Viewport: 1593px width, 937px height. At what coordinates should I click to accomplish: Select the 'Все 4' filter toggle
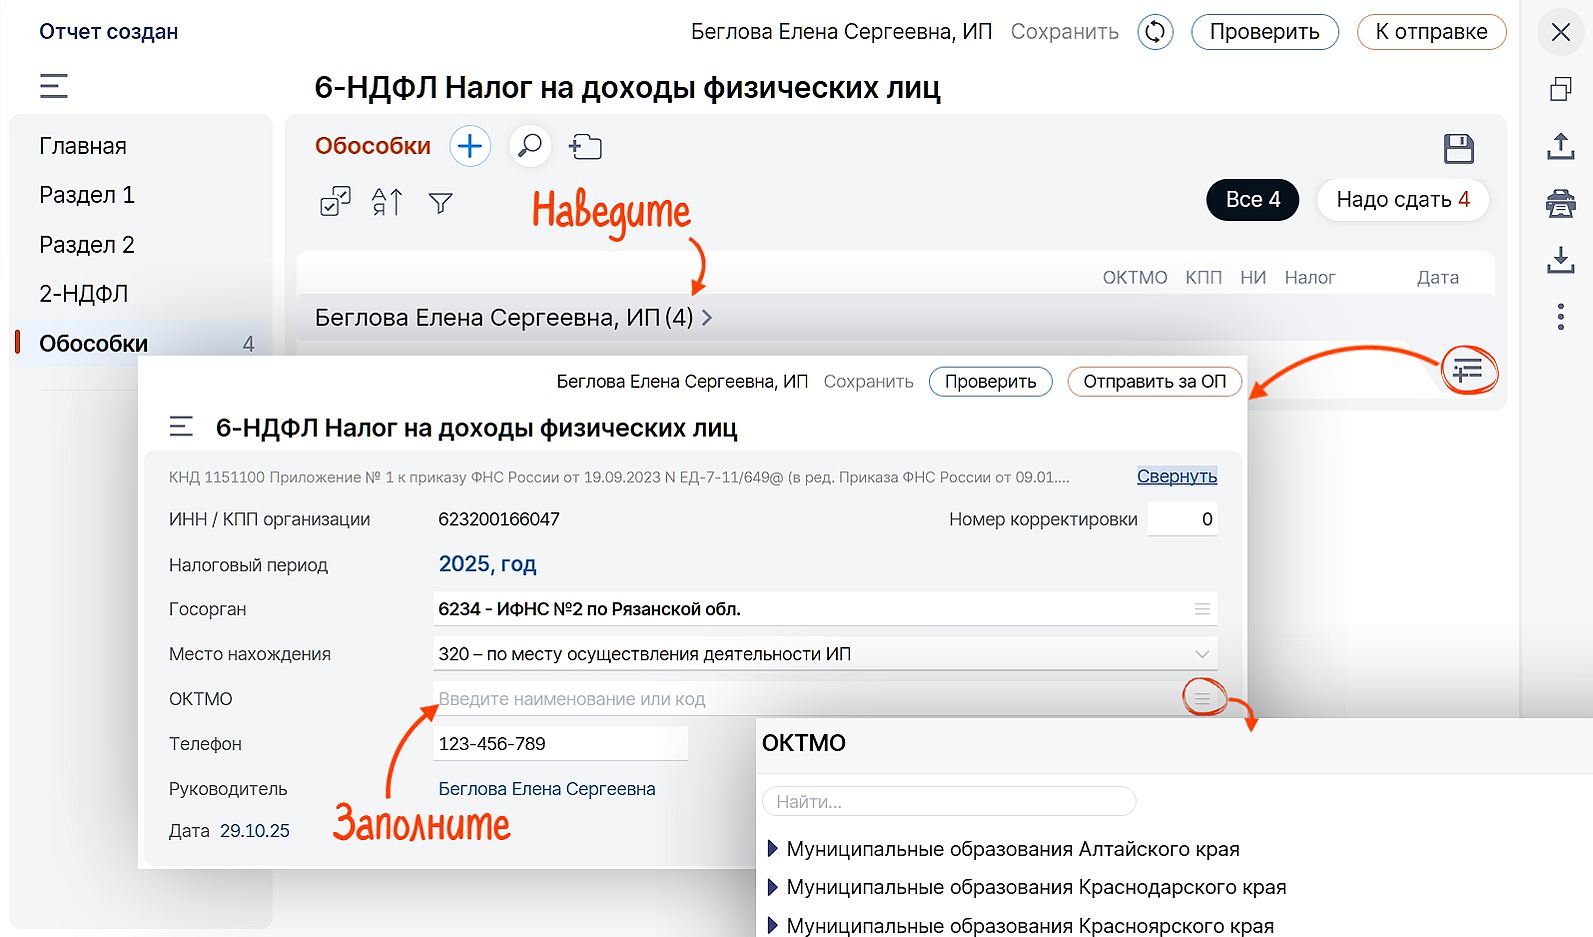click(x=1252, y=200)
